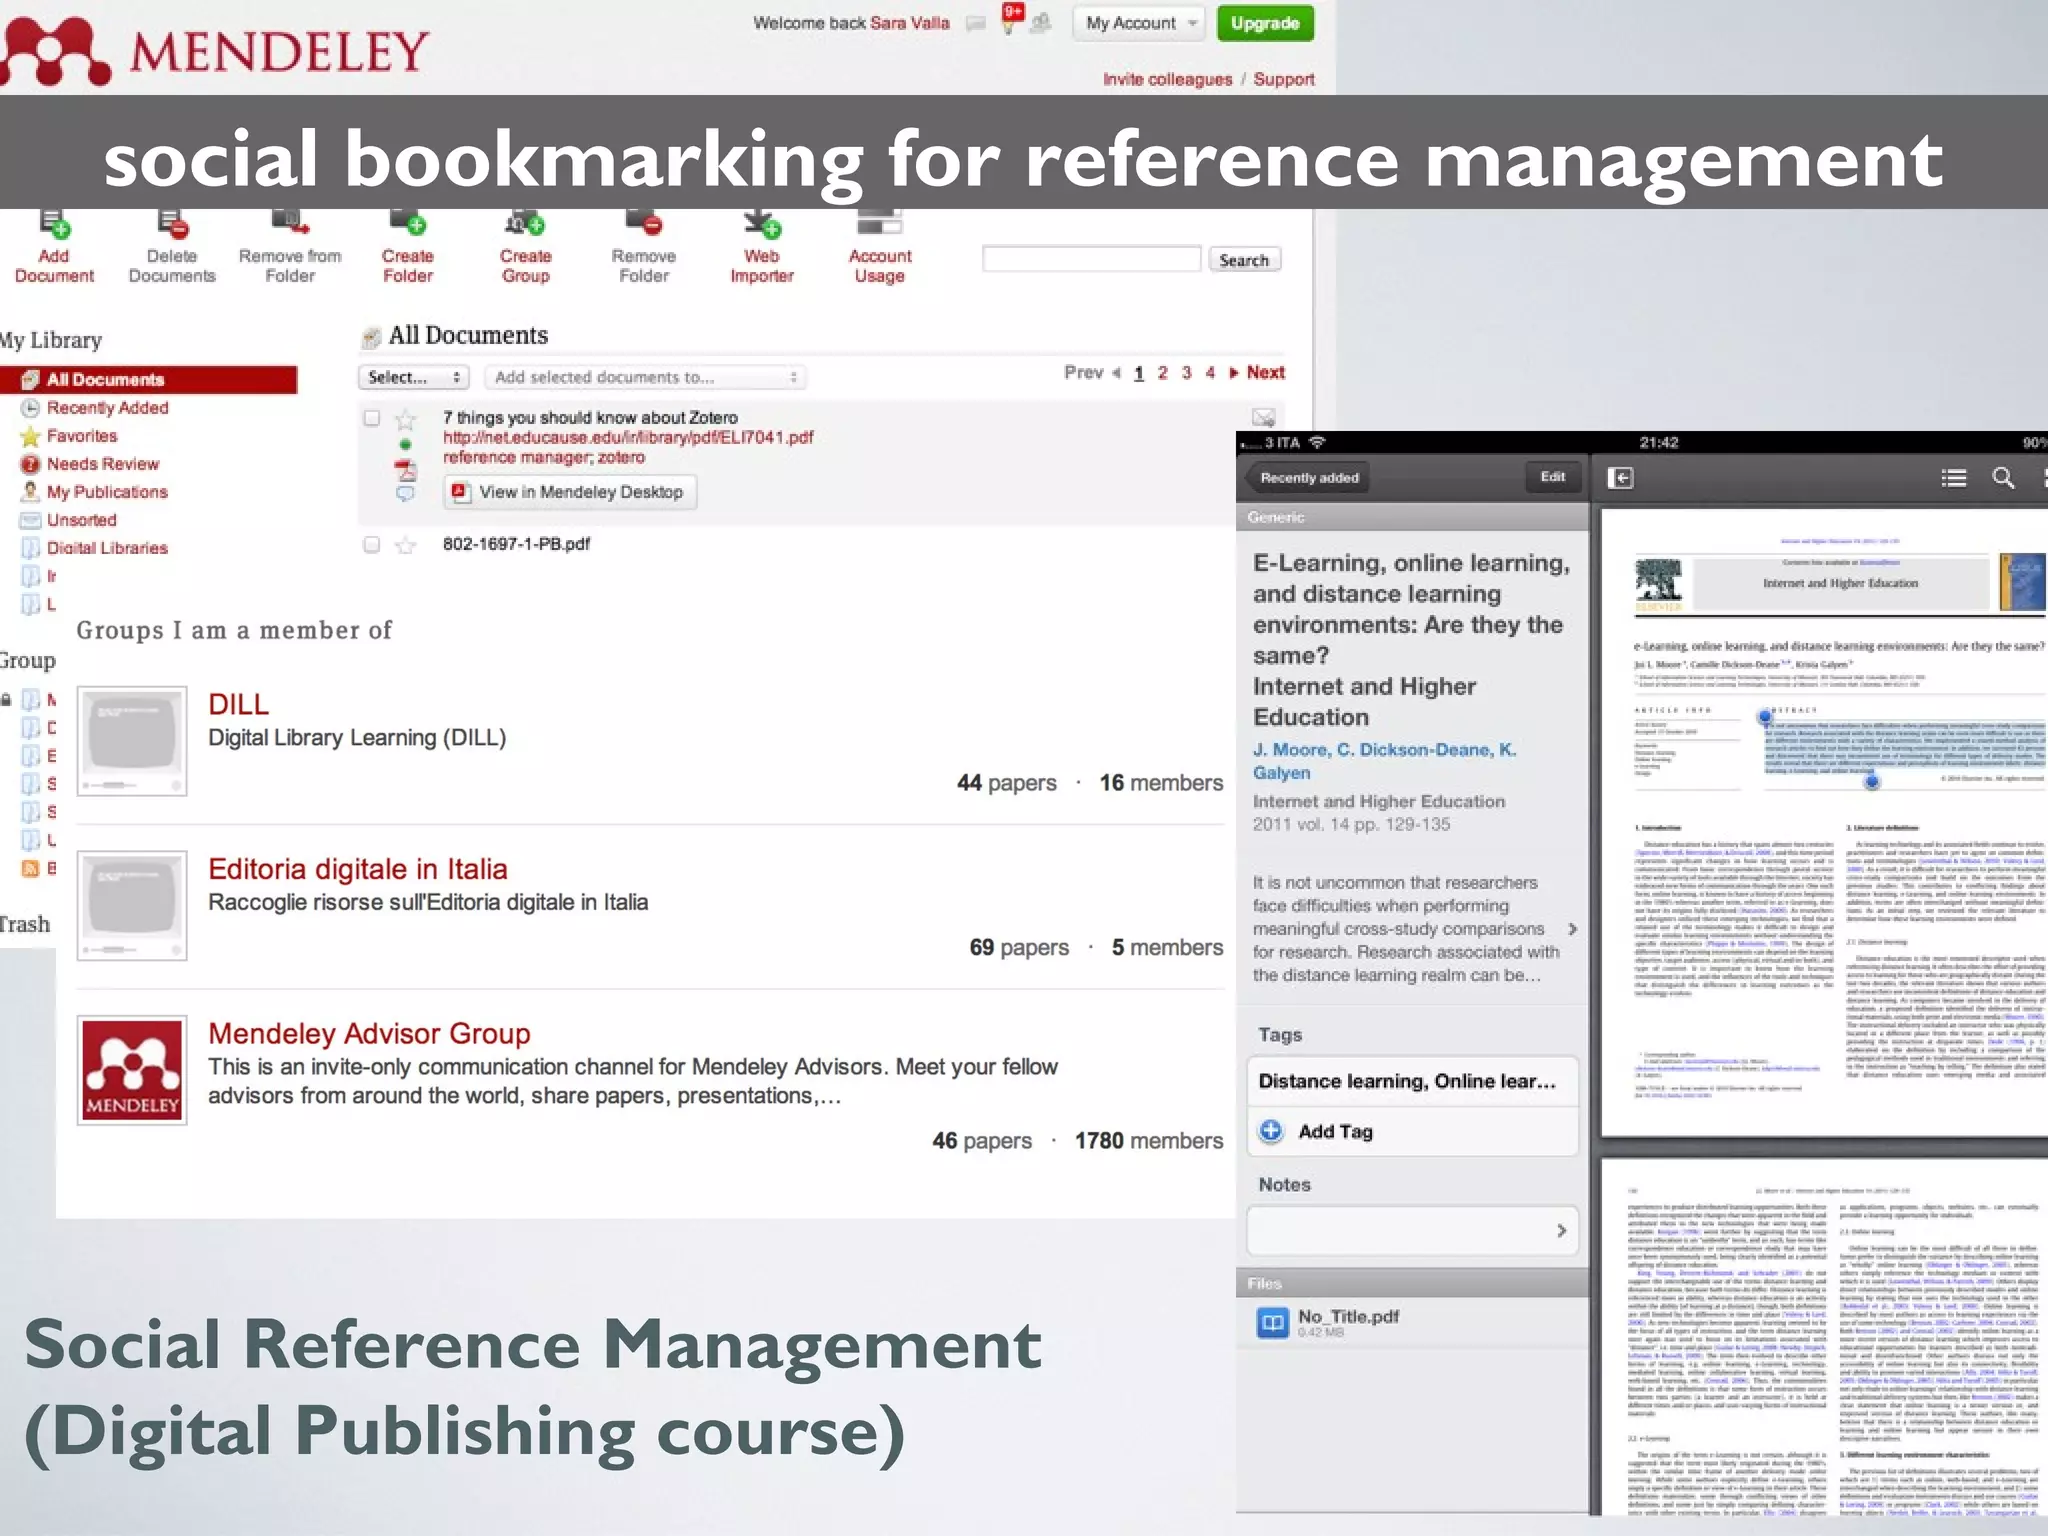Screen dimensions: 2048x1536
Task: Tap the collapse panel icon in iPad app
Action: 1621,478
